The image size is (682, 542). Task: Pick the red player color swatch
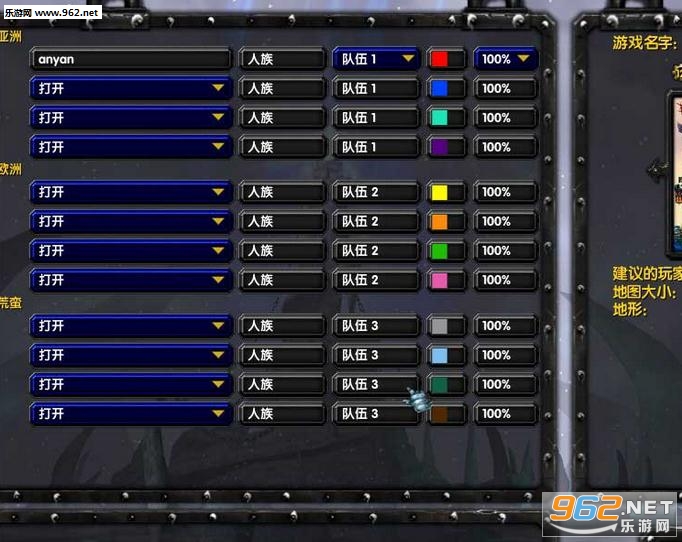(439, 59)
